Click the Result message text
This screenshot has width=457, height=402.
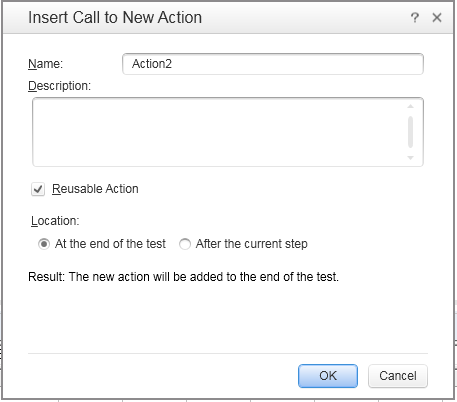point(183,277)
